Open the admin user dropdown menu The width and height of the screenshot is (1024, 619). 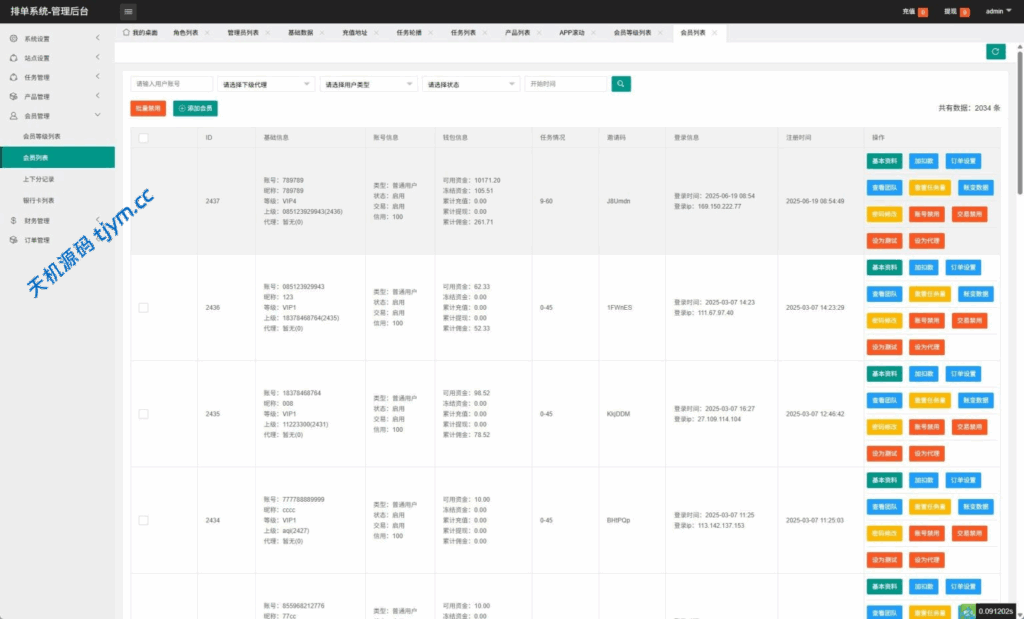point(997,12)
